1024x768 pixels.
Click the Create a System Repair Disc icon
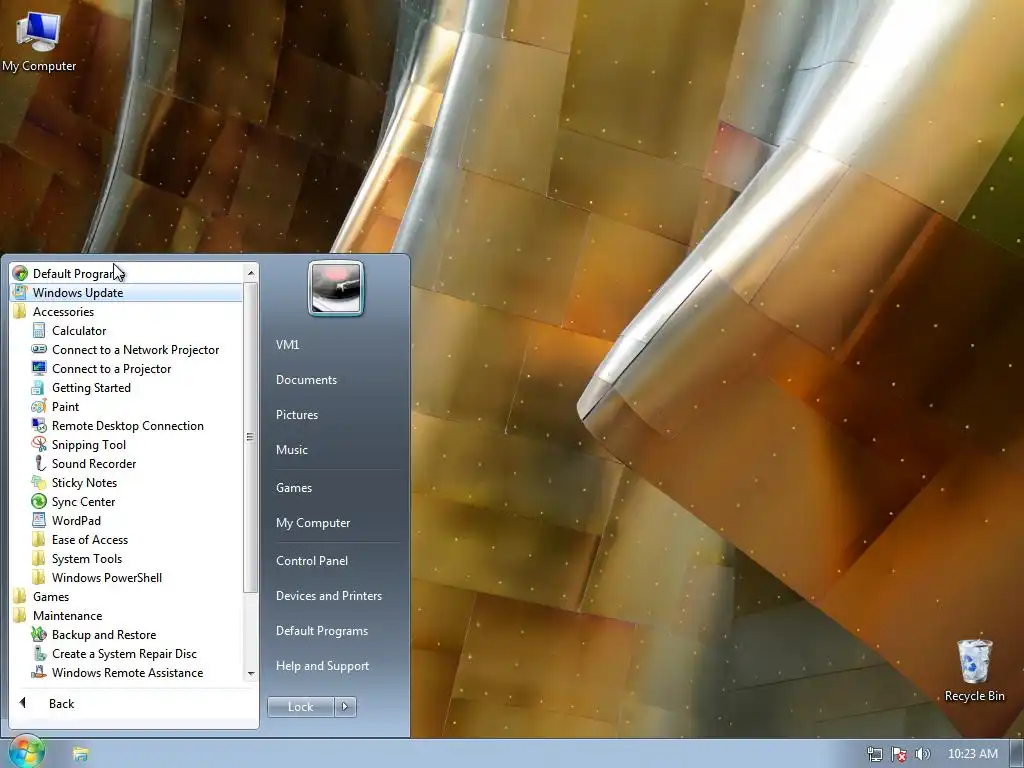point(39,653)
